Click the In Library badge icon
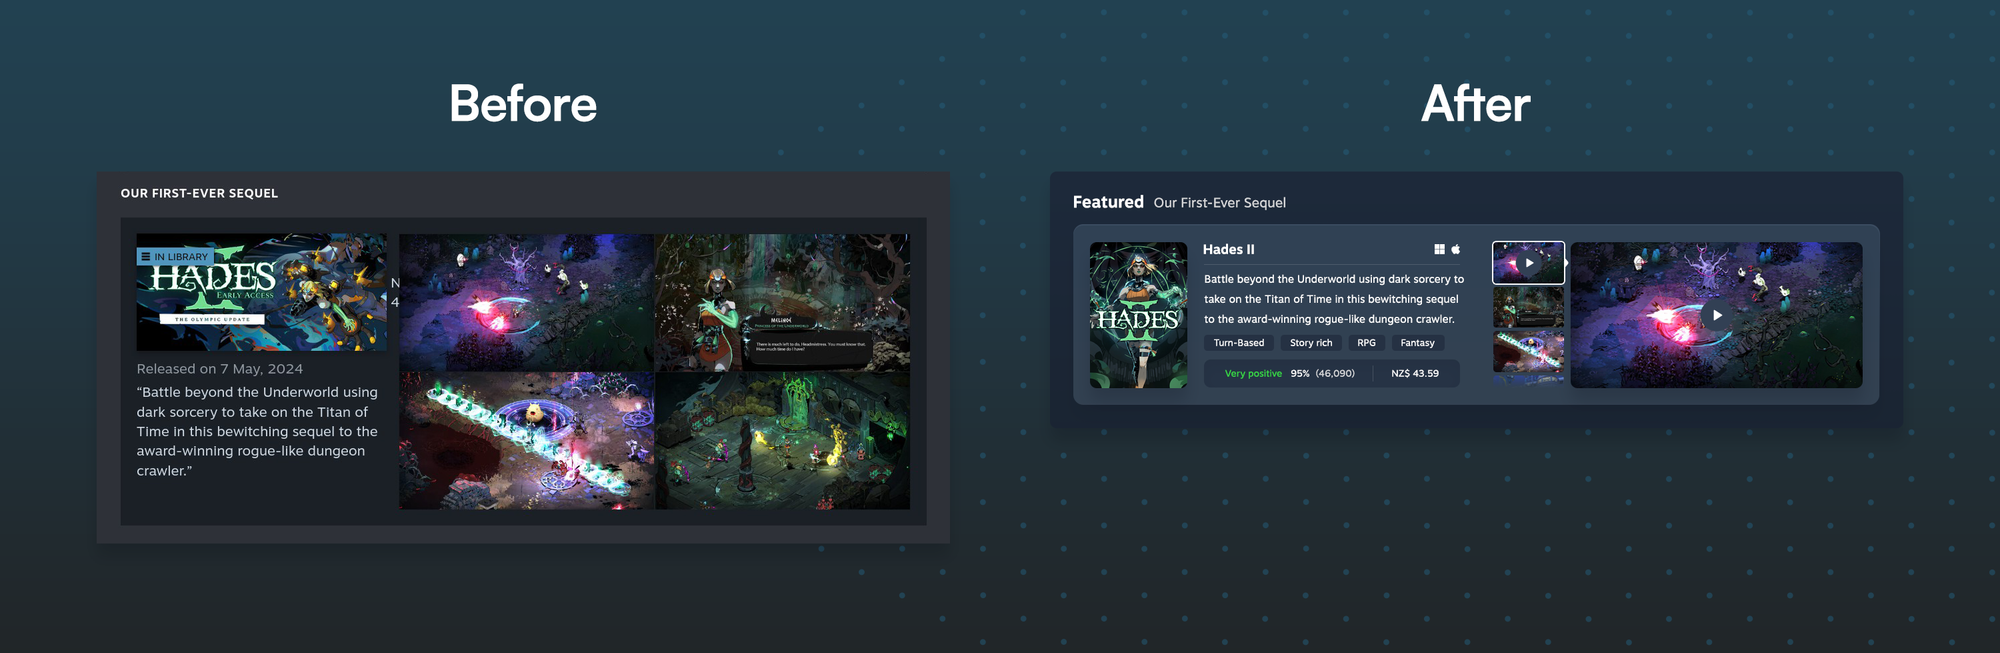2000x653 pixels. tap(146, 257)
